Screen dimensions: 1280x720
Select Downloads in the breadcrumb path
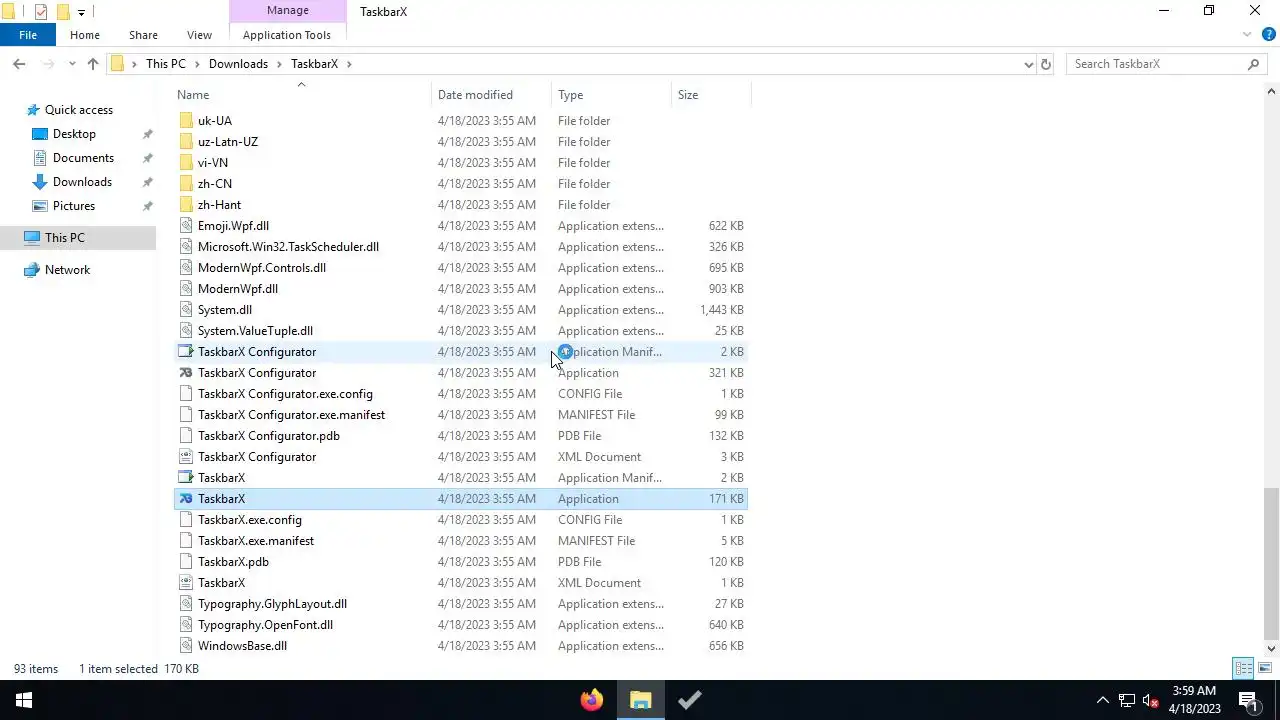pos(238,64)
